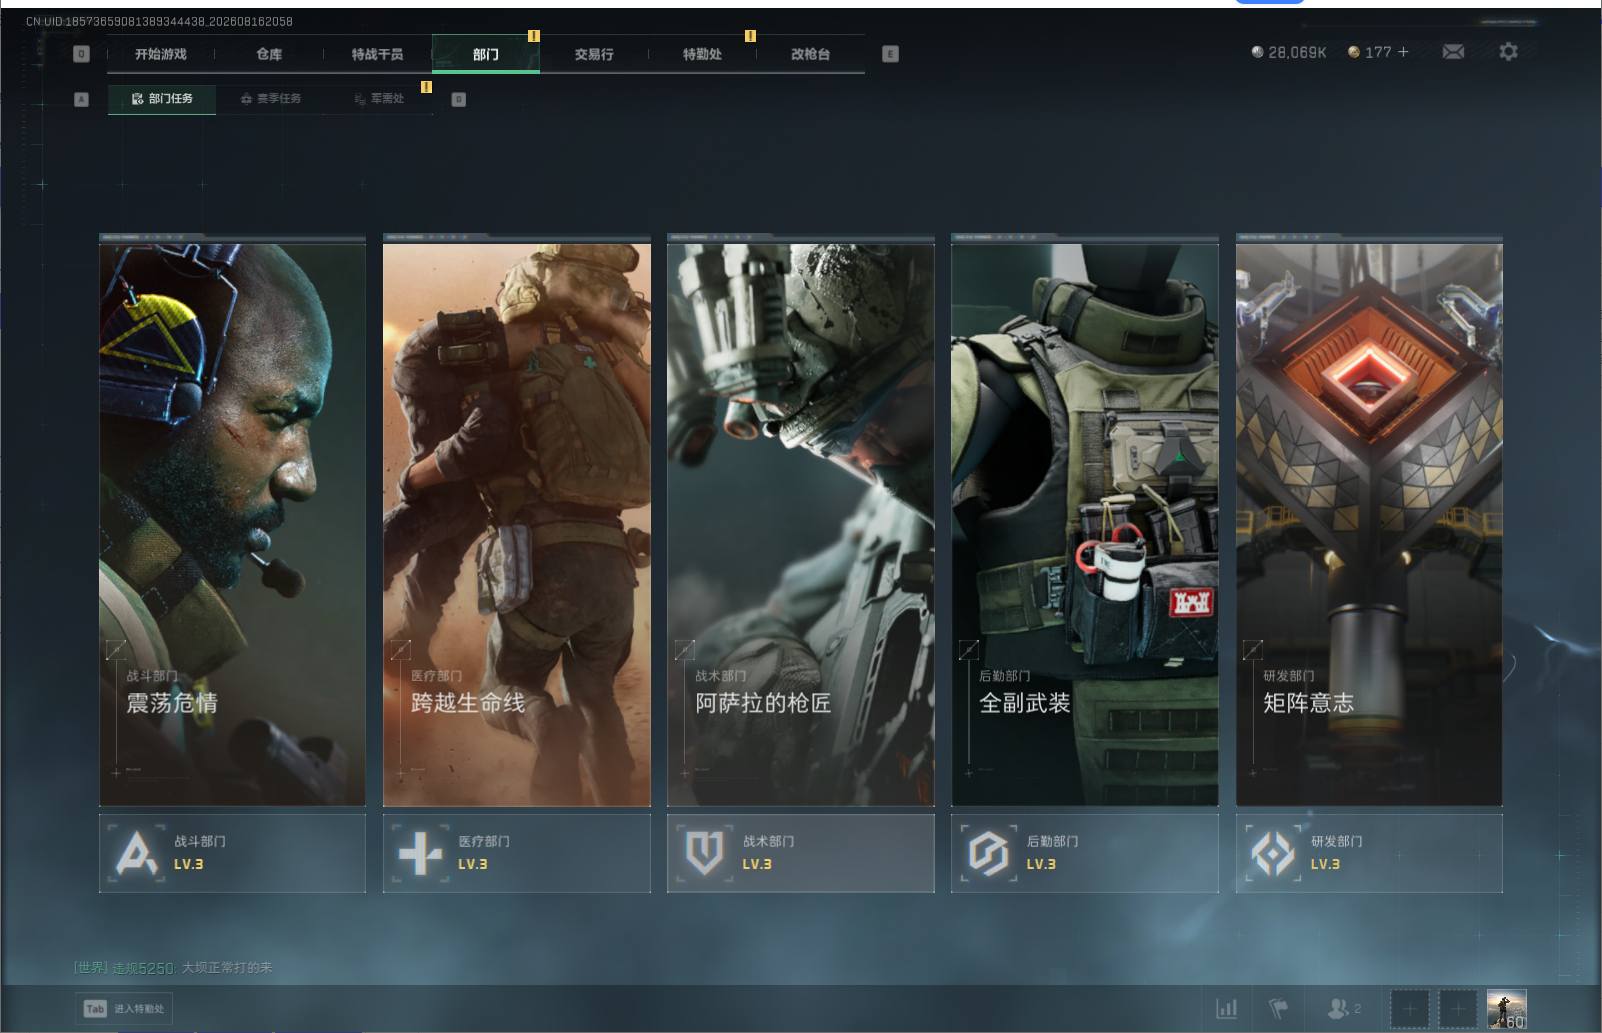The height and width of the screenshot is (1033, 1602).
Task: Click the Tab key icon
Action: 95,1008
